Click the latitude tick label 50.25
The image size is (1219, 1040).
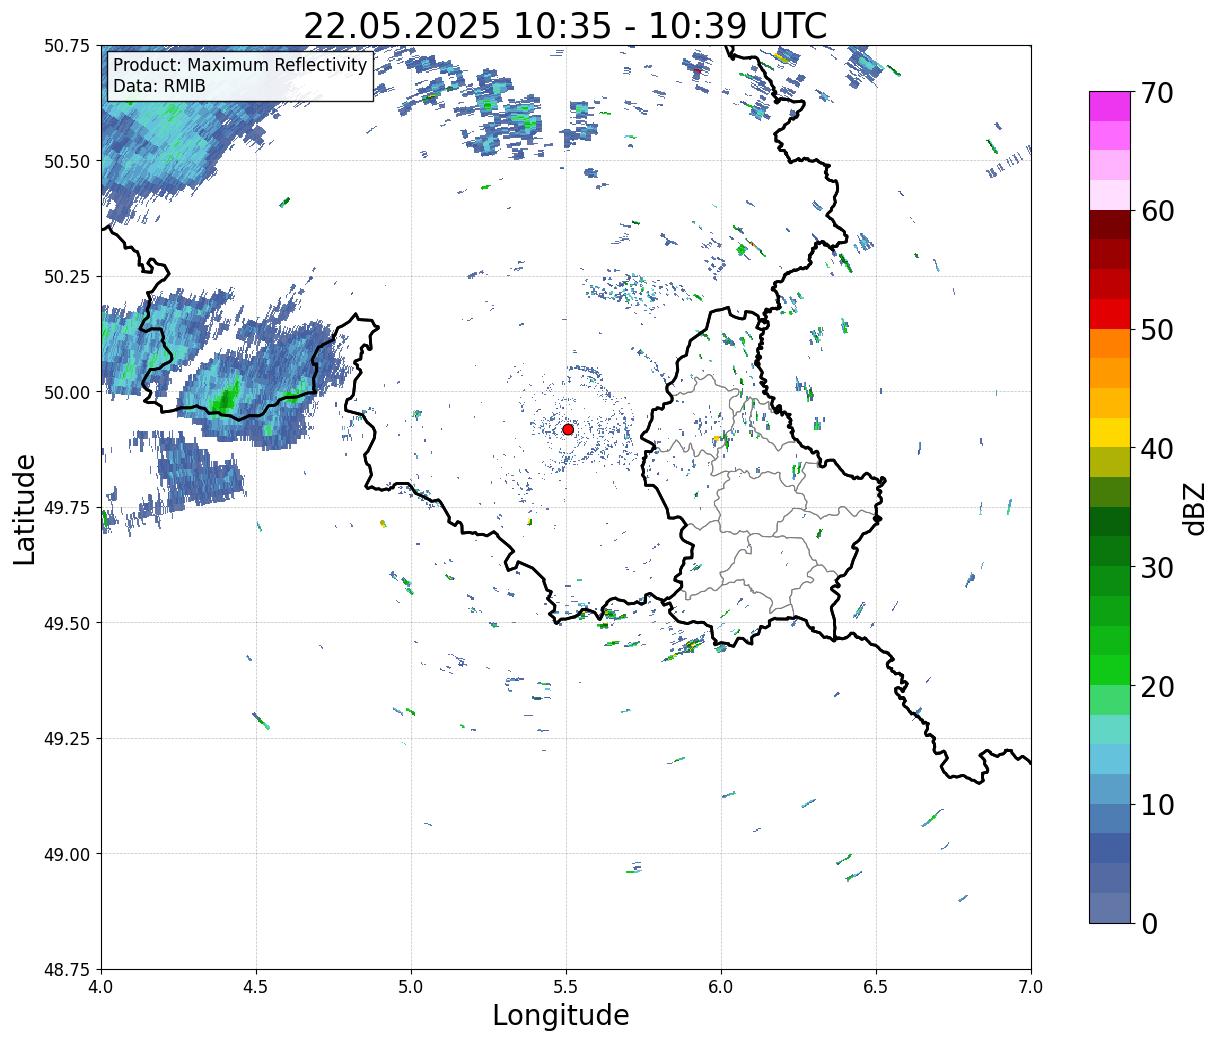(68, 277)
